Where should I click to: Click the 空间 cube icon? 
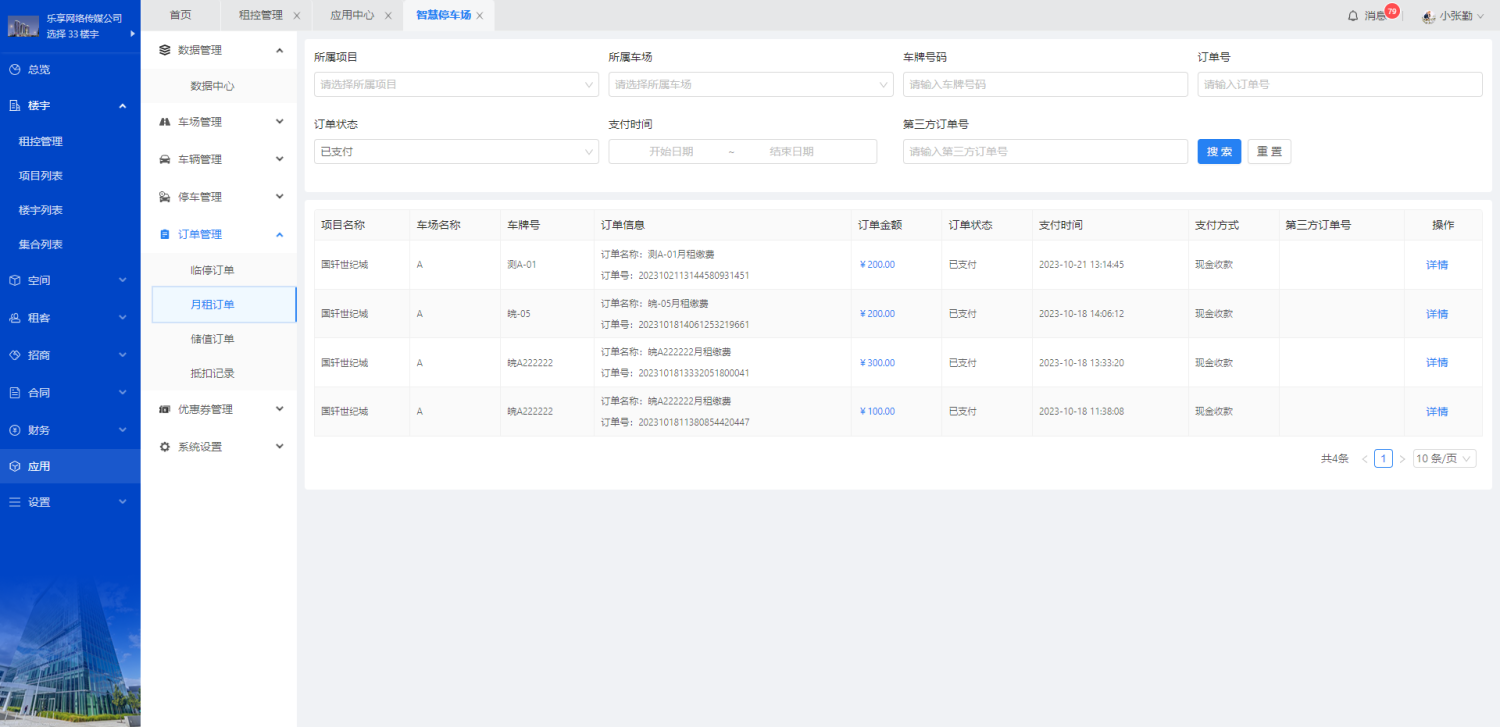(15, 281)
